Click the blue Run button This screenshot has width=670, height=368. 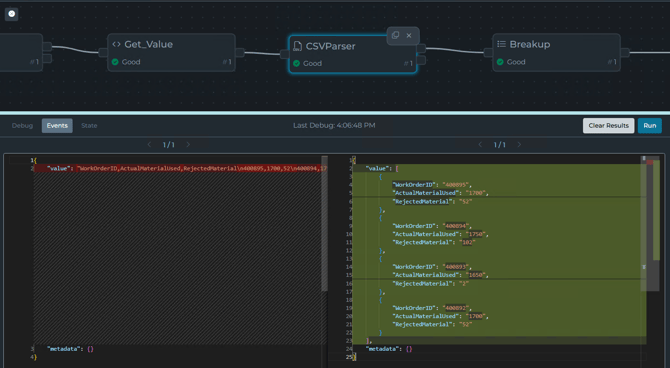point(649,126)
